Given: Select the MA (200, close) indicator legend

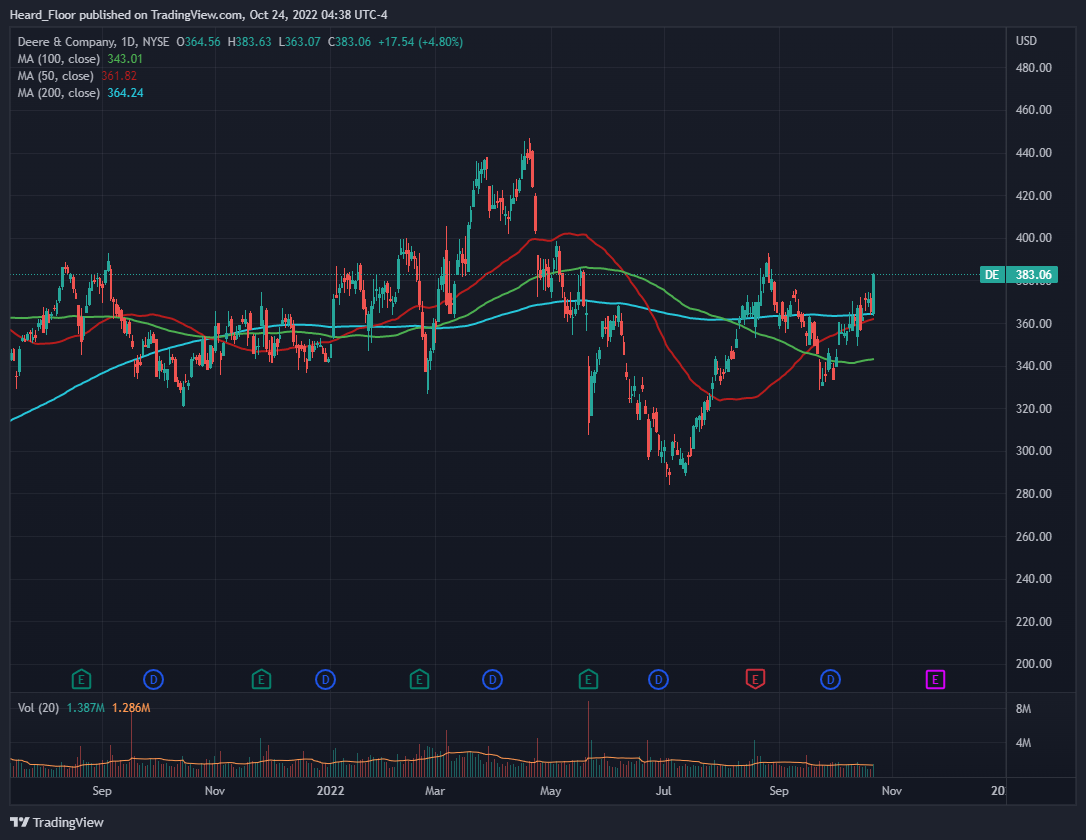Looking at the screenshot, I should tap(59, 93).
